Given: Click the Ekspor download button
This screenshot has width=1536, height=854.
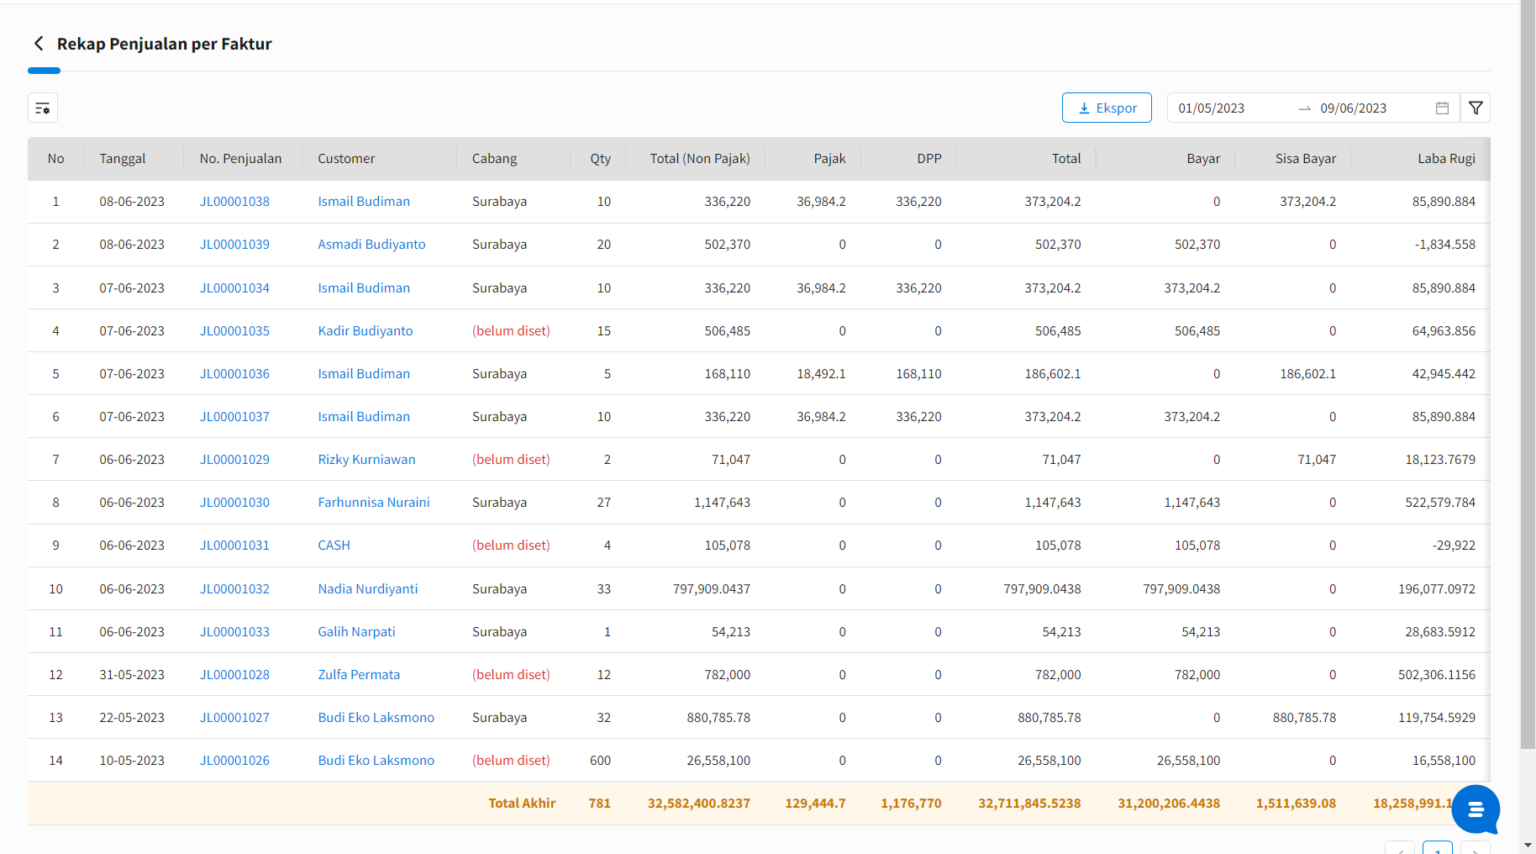Looking at the screenshot, I should click(1106, 108).
